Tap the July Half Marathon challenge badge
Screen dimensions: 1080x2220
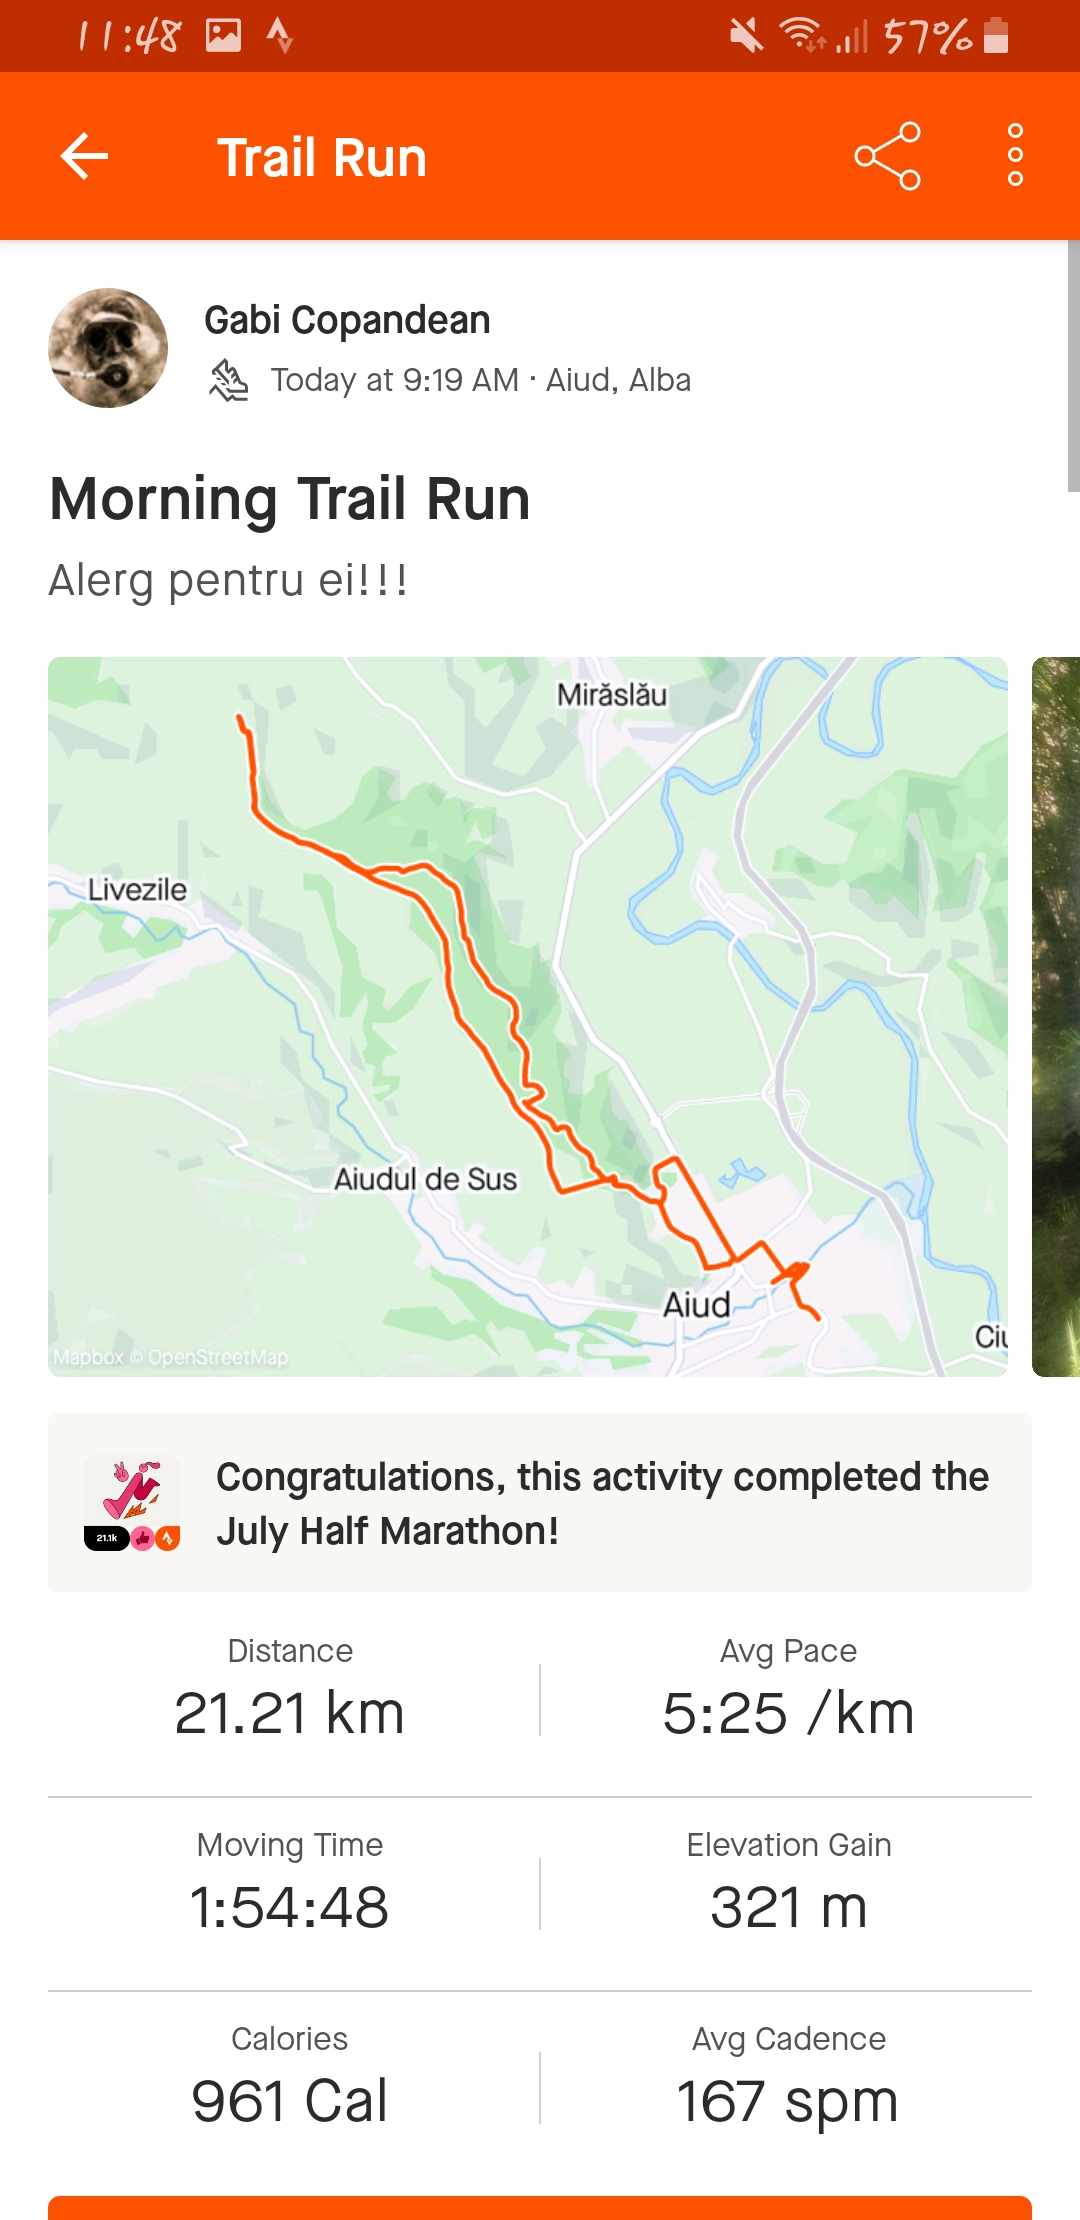click(132, 1502)
